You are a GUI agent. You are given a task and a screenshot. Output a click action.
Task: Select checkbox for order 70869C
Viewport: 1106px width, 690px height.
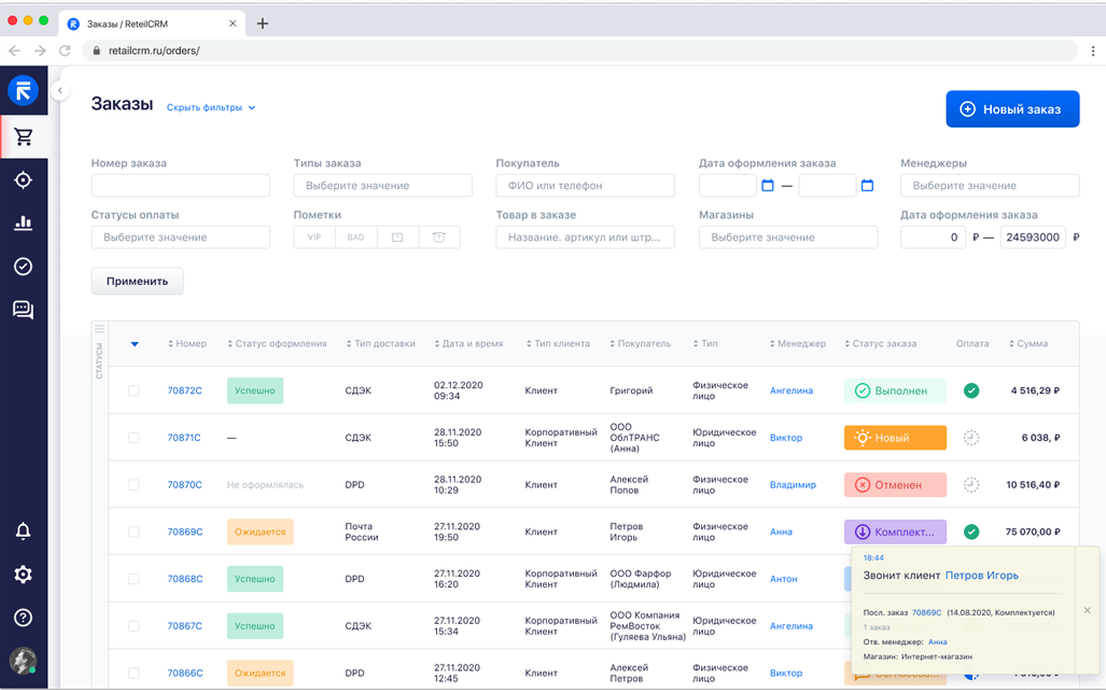click(x=133, y=531)
